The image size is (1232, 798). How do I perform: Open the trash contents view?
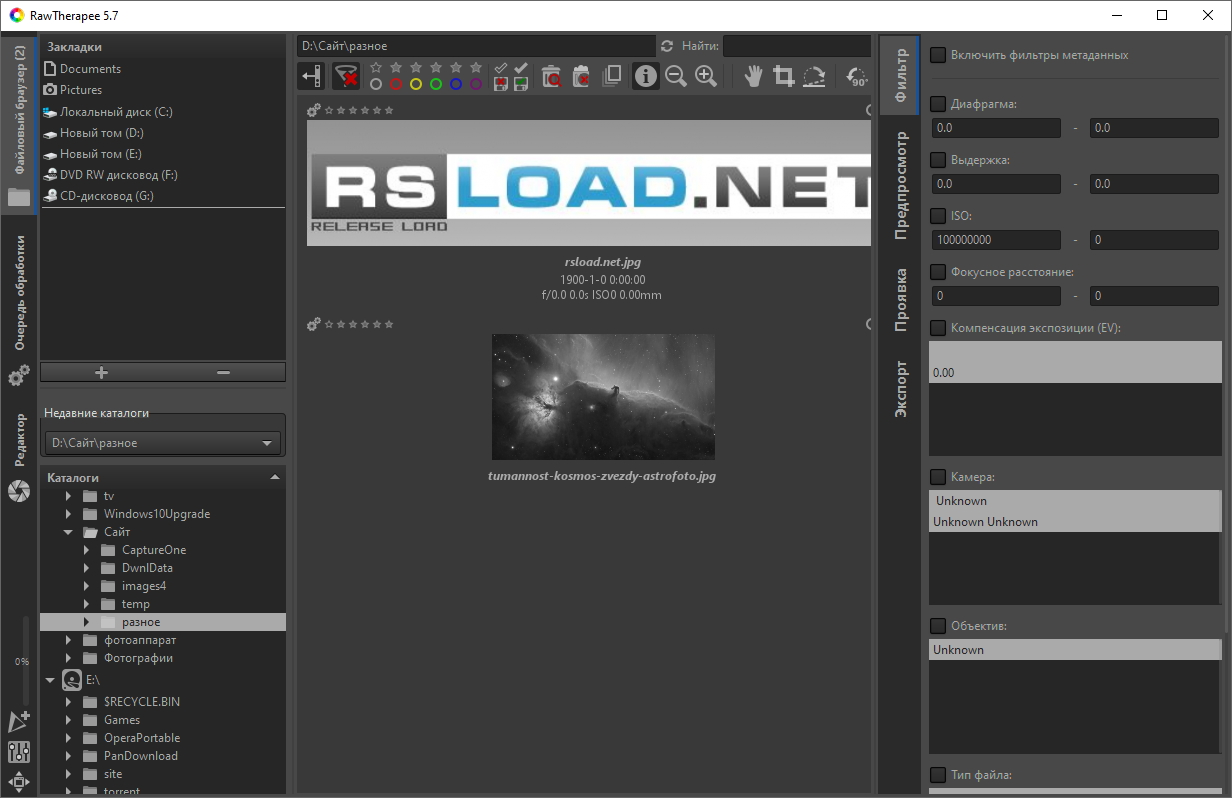551,75
